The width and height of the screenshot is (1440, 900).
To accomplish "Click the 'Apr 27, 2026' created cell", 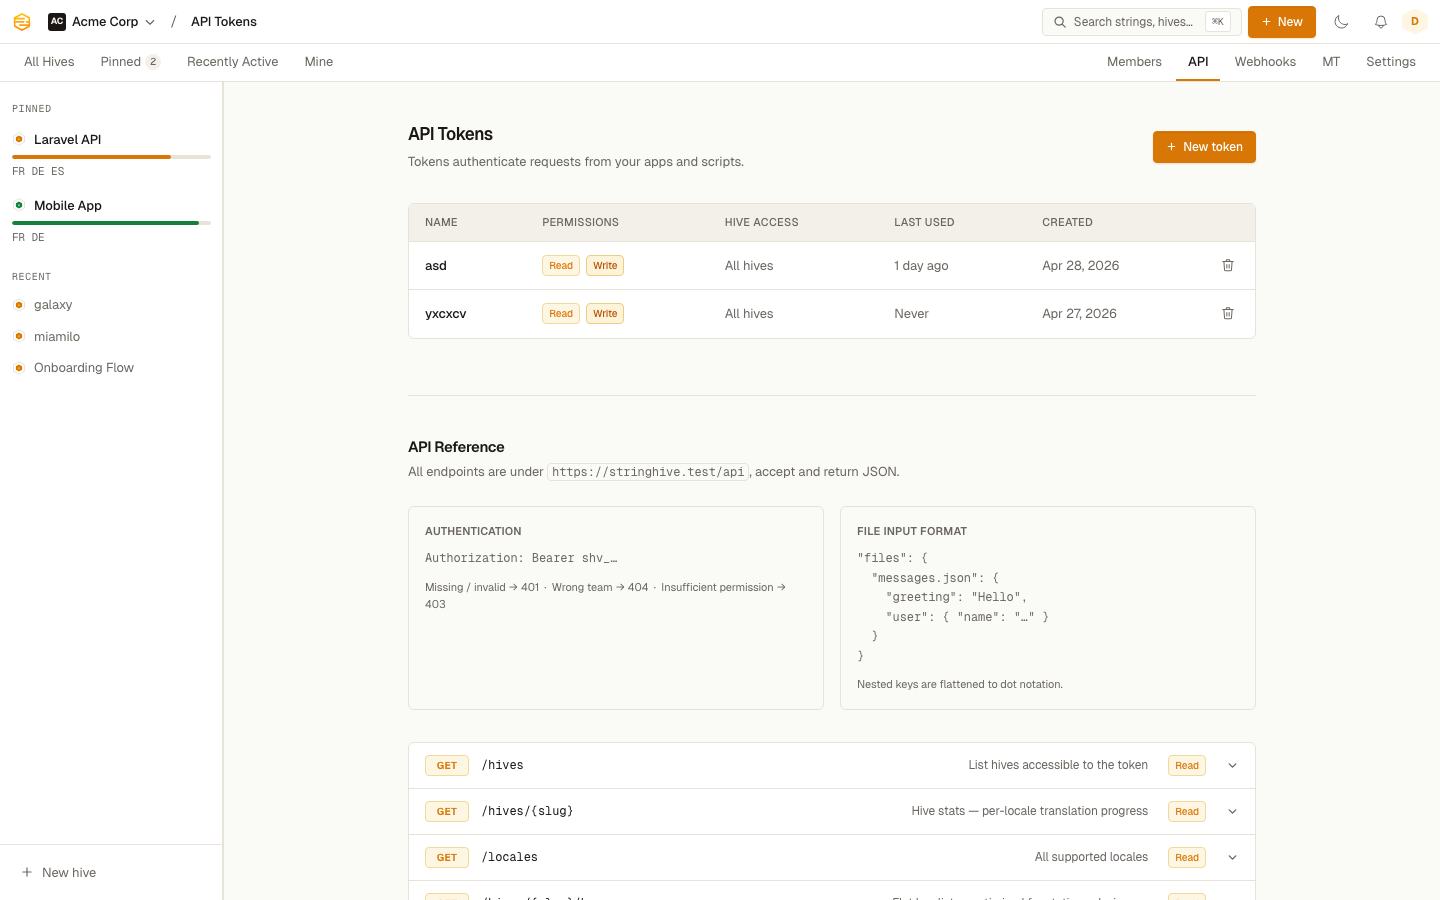I will [x=1079, y=314].
